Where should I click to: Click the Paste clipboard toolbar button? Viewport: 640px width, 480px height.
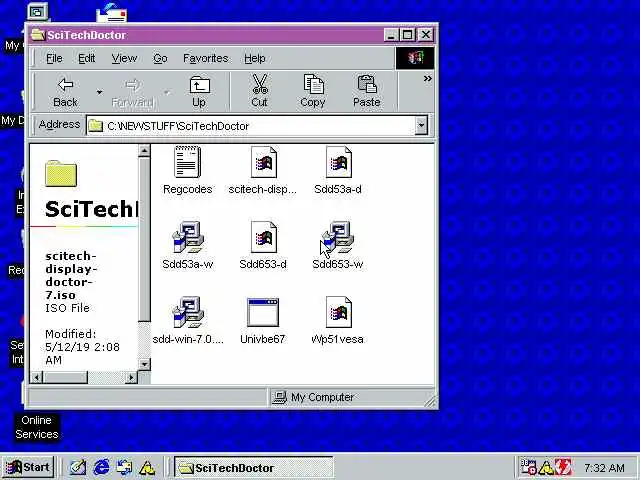pos(367,92)
